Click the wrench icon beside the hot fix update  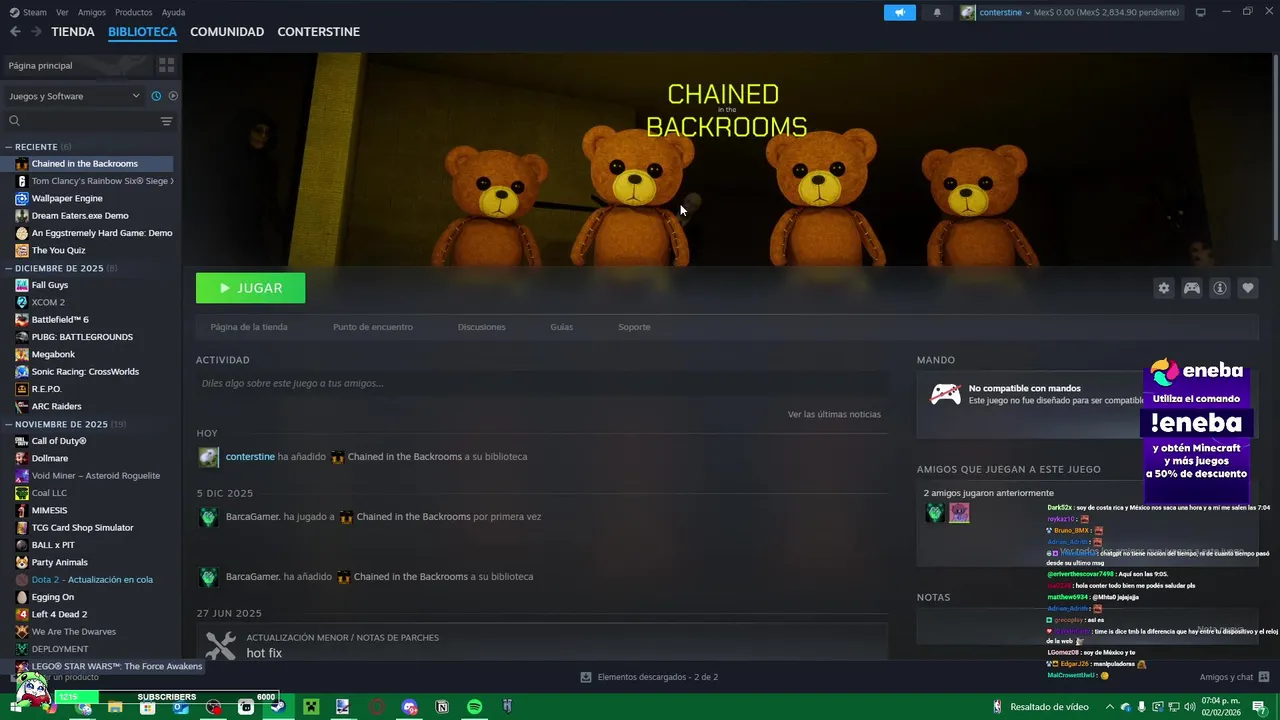220,645
